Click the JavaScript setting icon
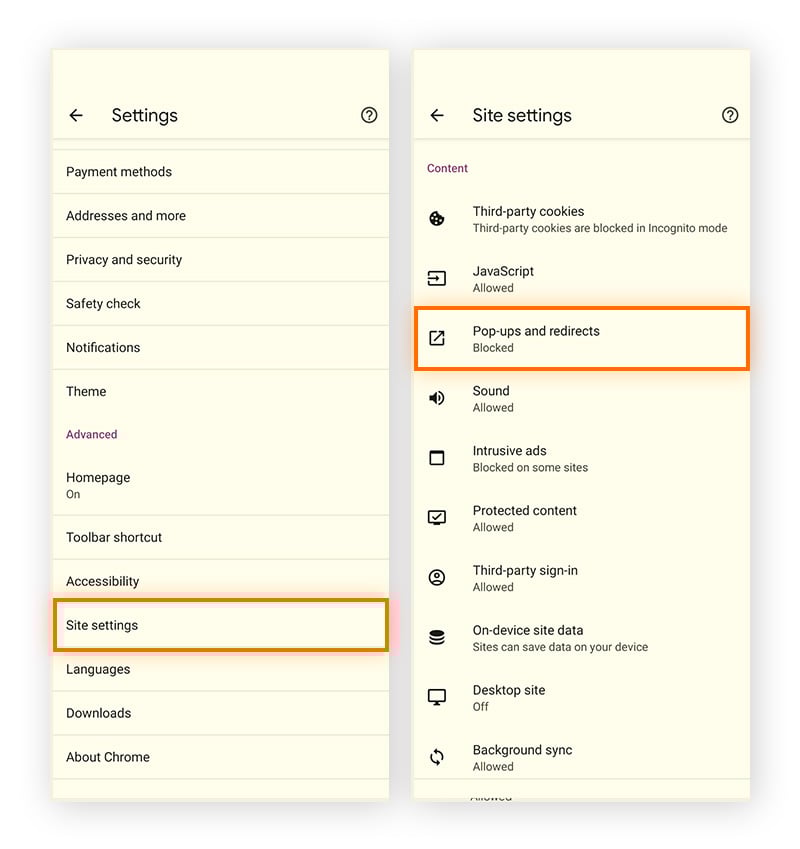The height and width of the screenshot is (849, 800). 436,279
